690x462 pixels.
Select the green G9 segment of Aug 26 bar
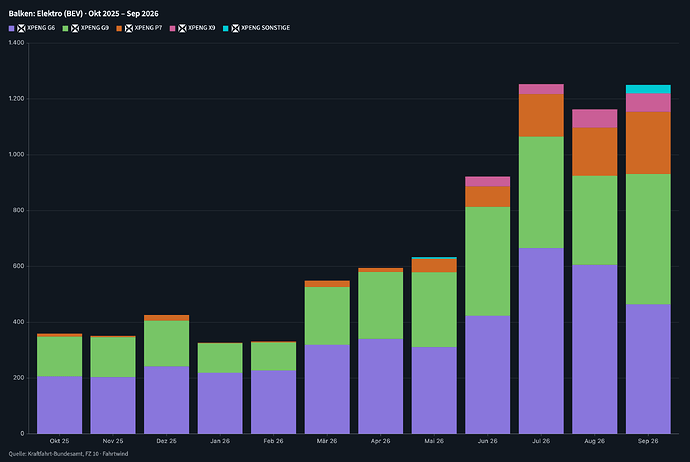click(x=595, y=220)
